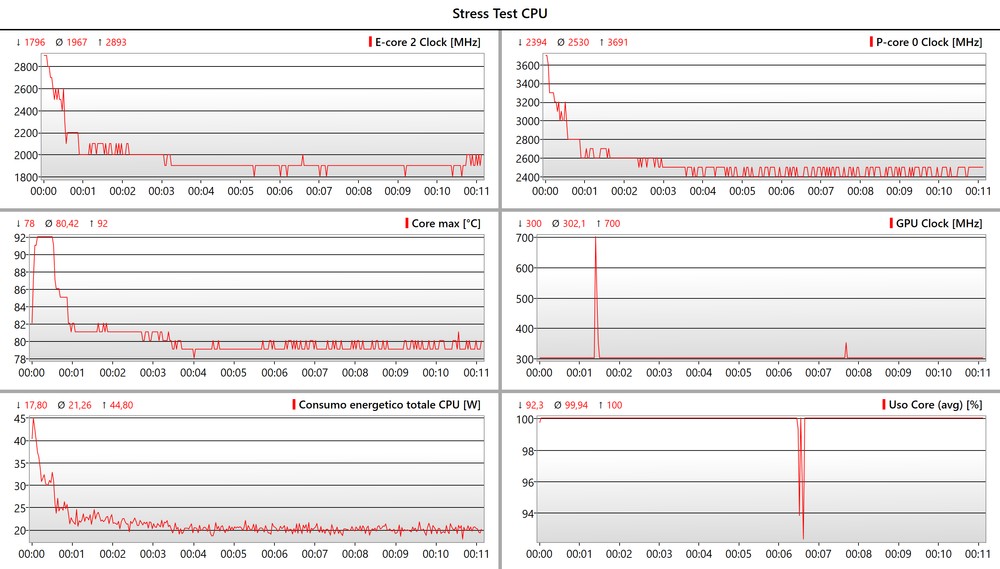Image resolution: width=1000 pixels, height=569 pixels.
Task: Click the Consumo energetico totale CPU [W] label
Action: (391, 404)
